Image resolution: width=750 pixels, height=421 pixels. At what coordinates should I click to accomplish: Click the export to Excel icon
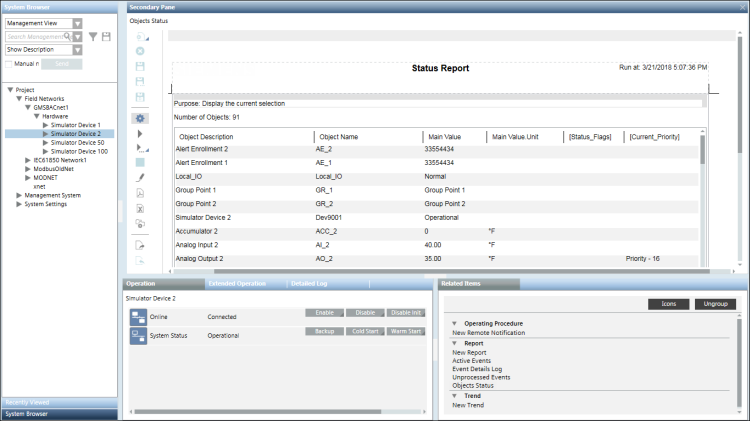point(141,208)
